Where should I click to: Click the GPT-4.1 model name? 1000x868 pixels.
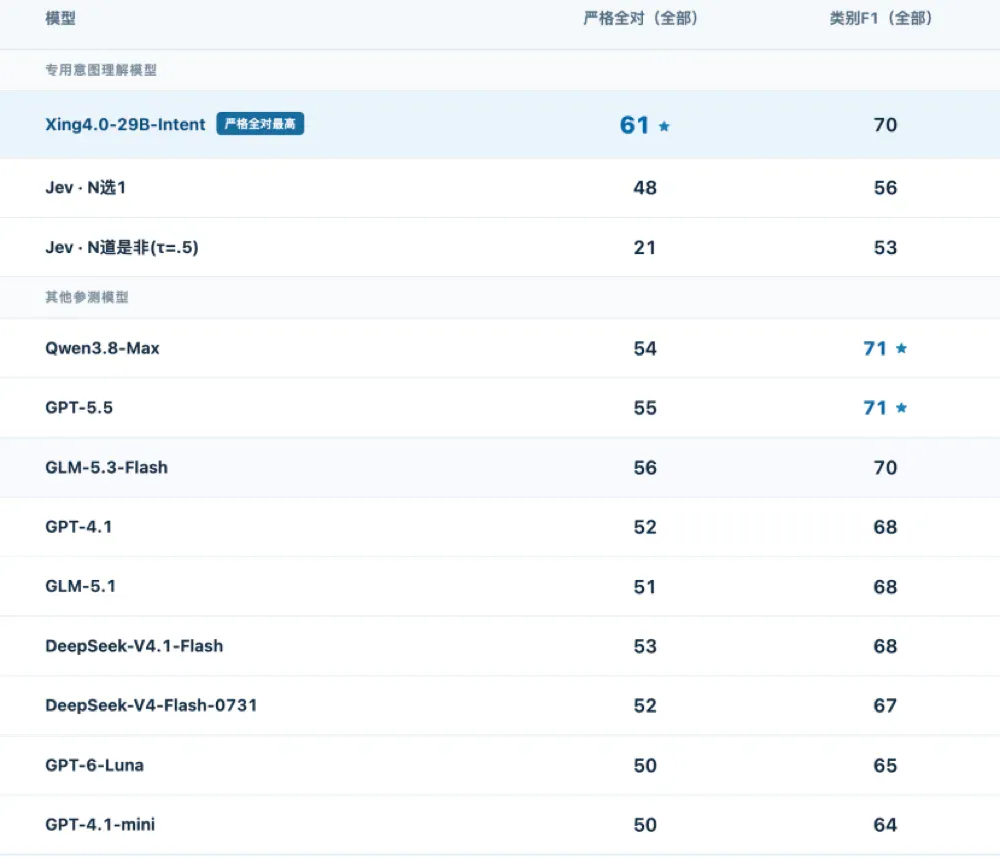[78, 527]
